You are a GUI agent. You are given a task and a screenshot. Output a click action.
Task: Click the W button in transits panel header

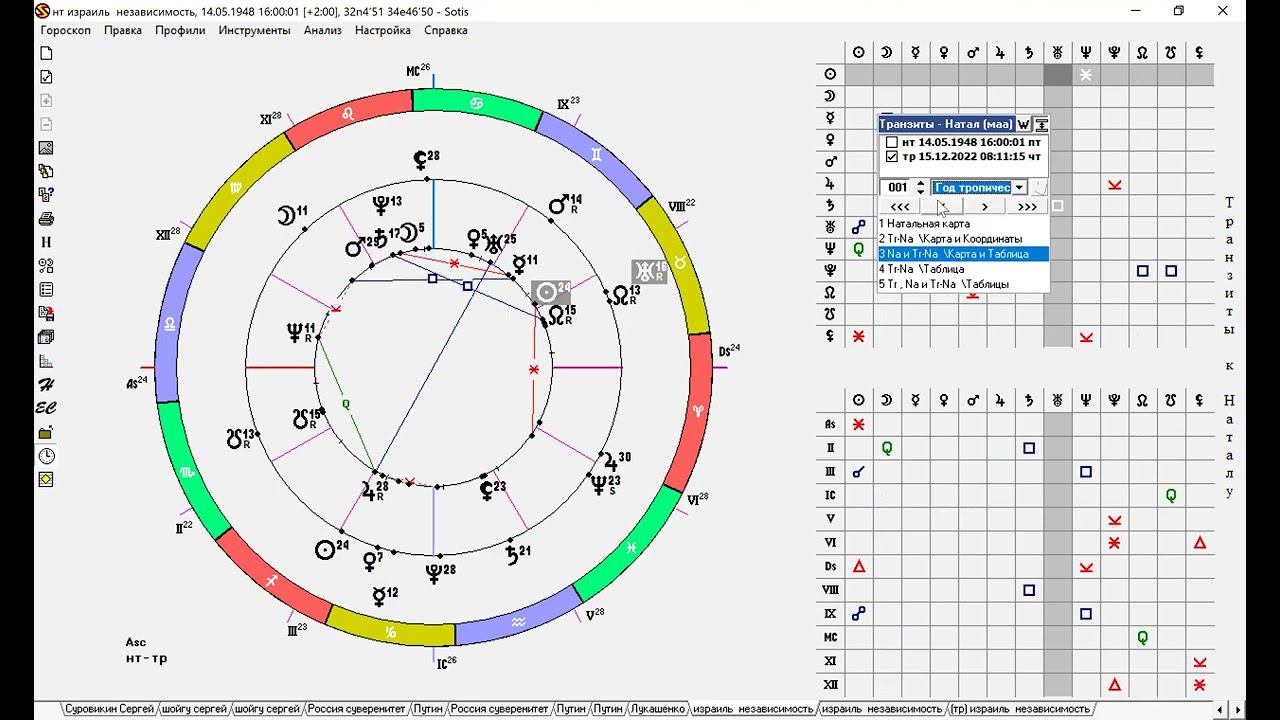1023,125
